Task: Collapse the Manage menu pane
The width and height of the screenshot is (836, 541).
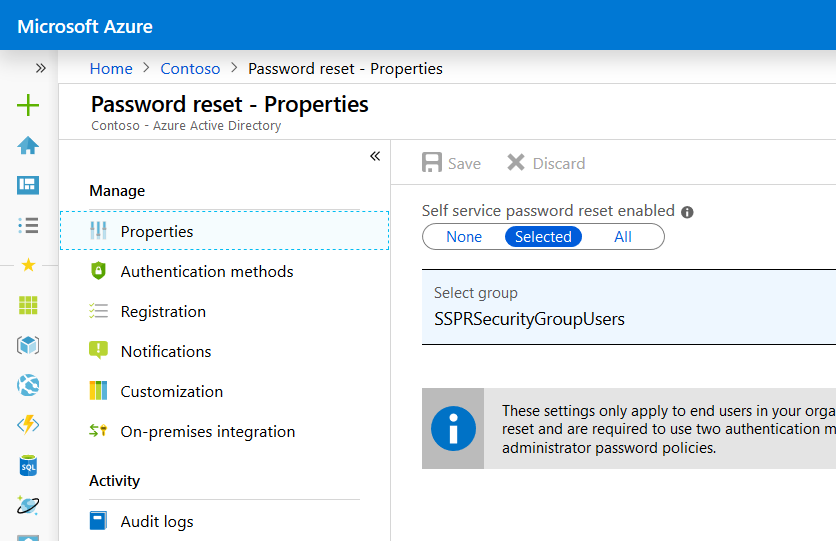Action: (x=375, y=156)
